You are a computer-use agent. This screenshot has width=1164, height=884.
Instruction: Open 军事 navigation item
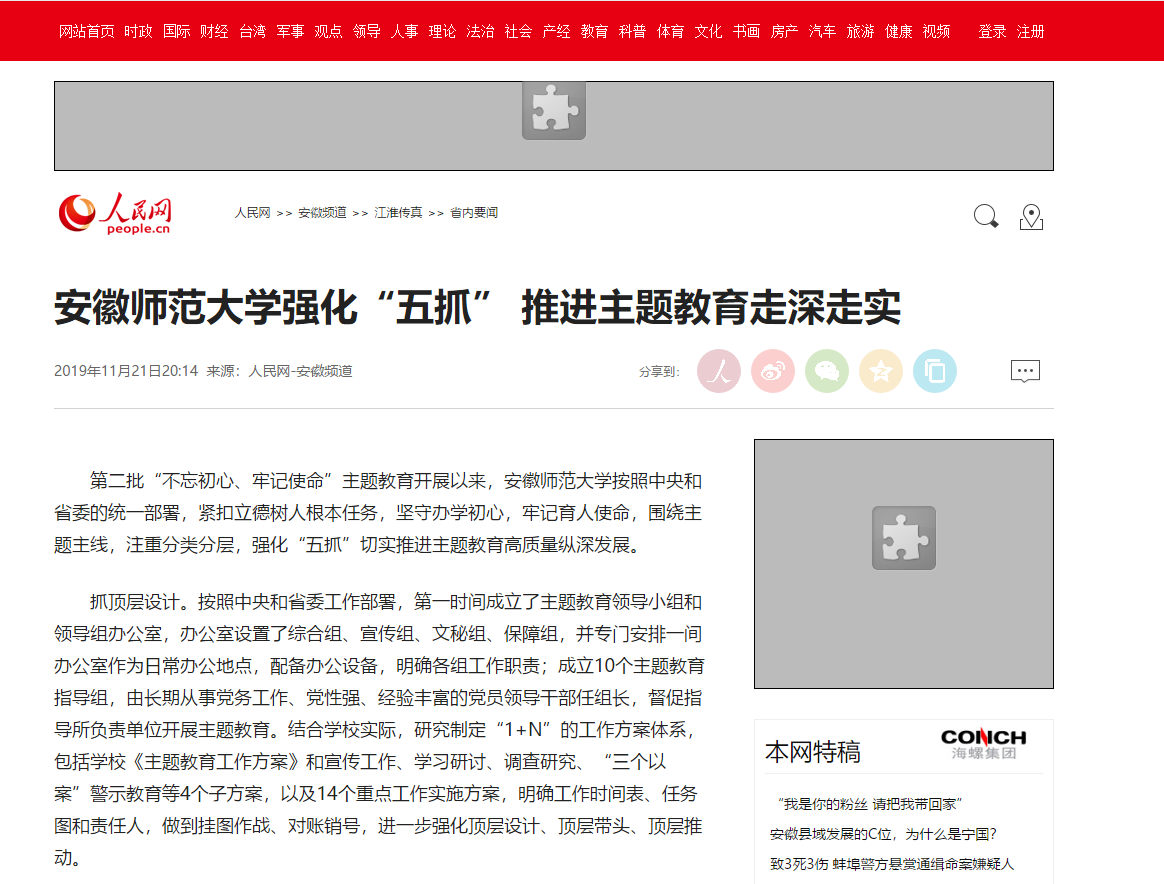coord(290,31)
